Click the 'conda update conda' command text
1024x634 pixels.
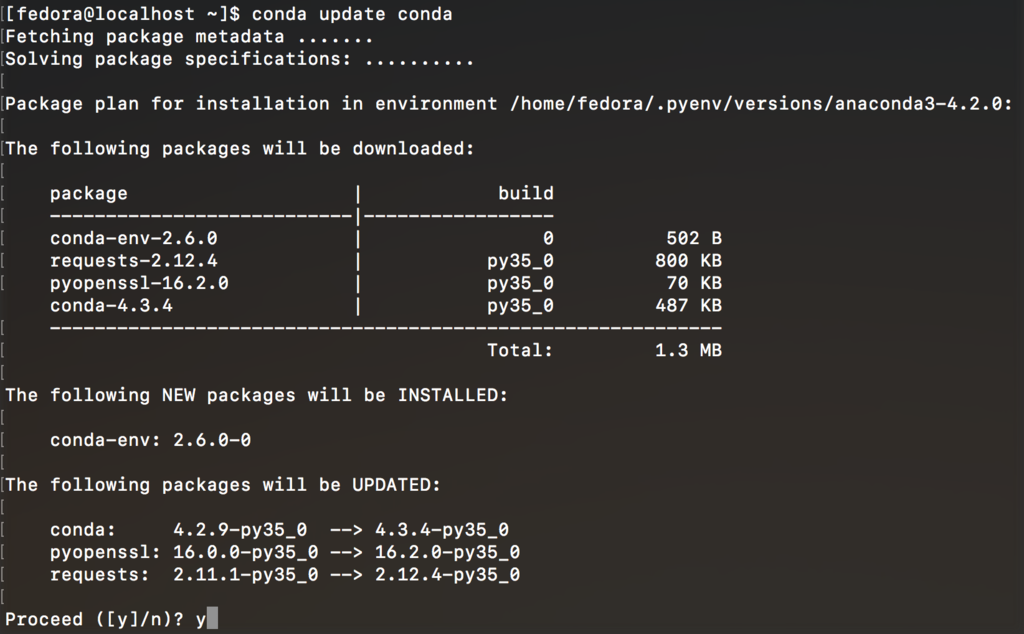352,14
